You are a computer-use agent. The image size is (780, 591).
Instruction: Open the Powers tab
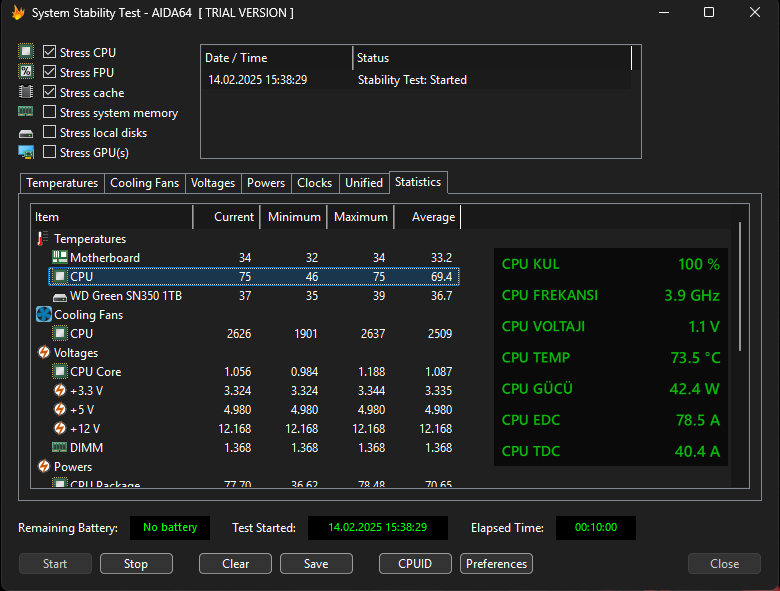click(266, 183)
